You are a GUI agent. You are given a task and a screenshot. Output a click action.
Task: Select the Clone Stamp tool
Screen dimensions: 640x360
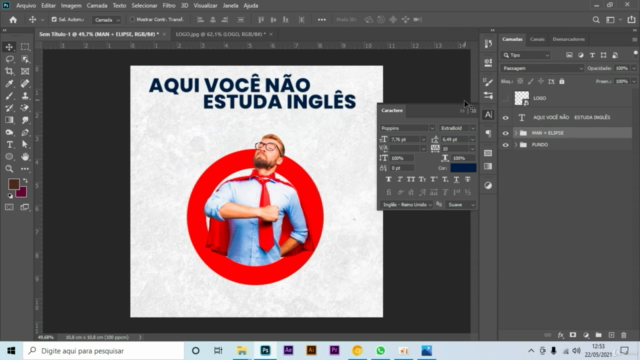[x=25, y=96]
